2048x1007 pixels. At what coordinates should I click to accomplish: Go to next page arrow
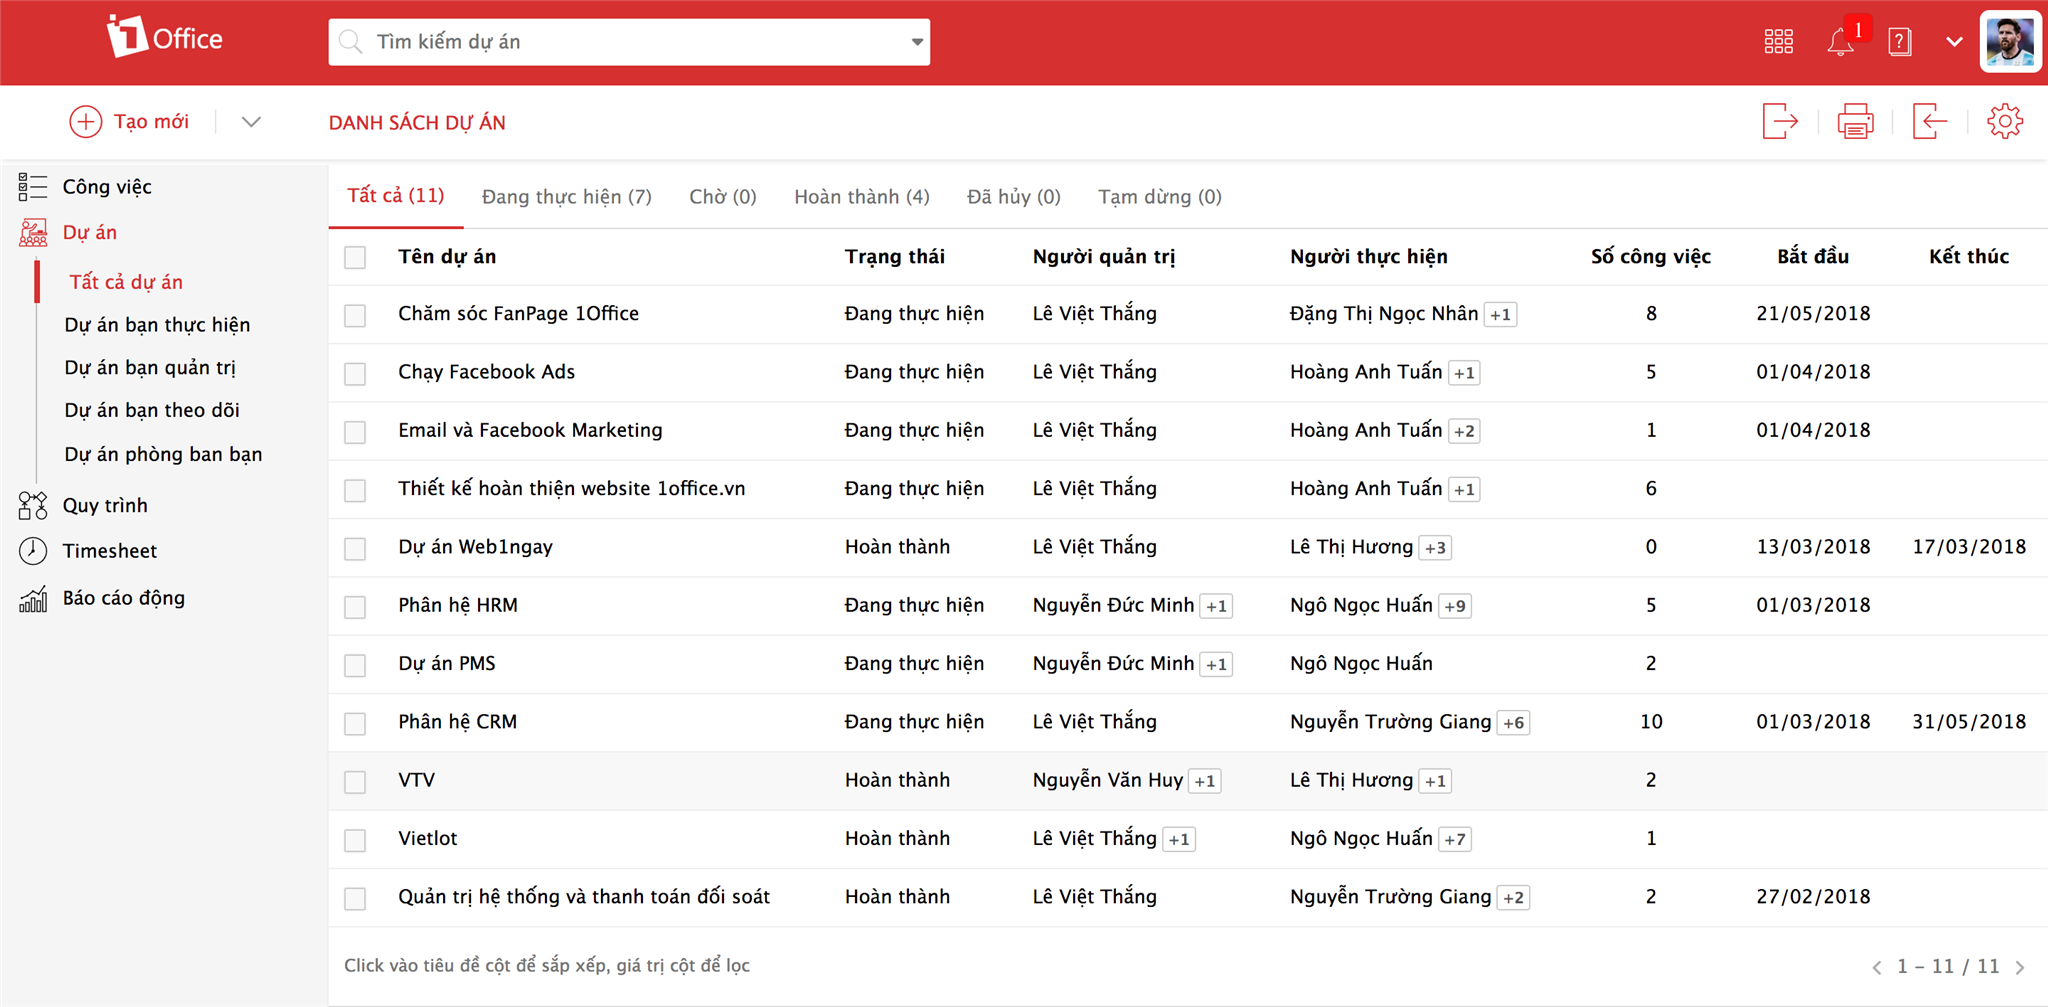[2020, 967]
